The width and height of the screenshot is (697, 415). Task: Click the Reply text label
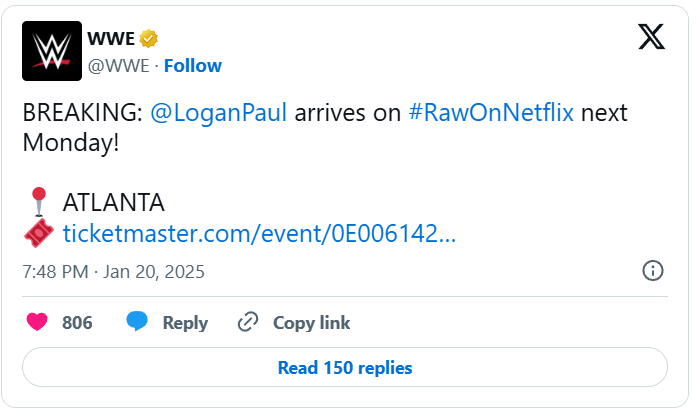(185, 322)
